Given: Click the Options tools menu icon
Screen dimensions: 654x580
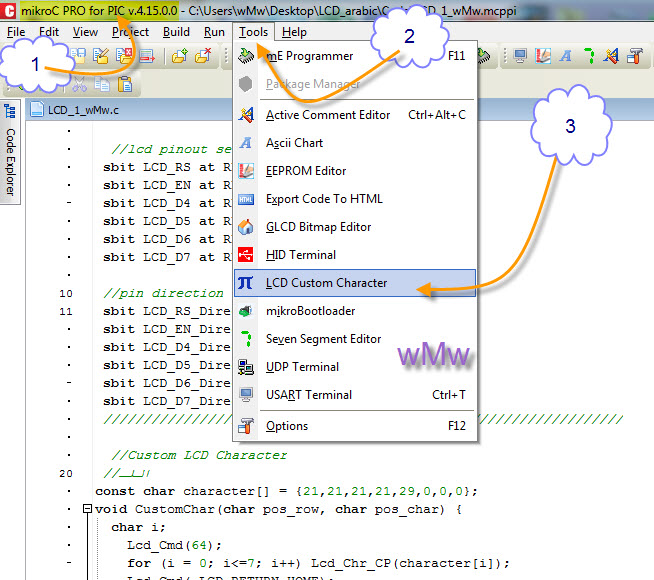Looking at the screenshot, I should tap(246, 426).
